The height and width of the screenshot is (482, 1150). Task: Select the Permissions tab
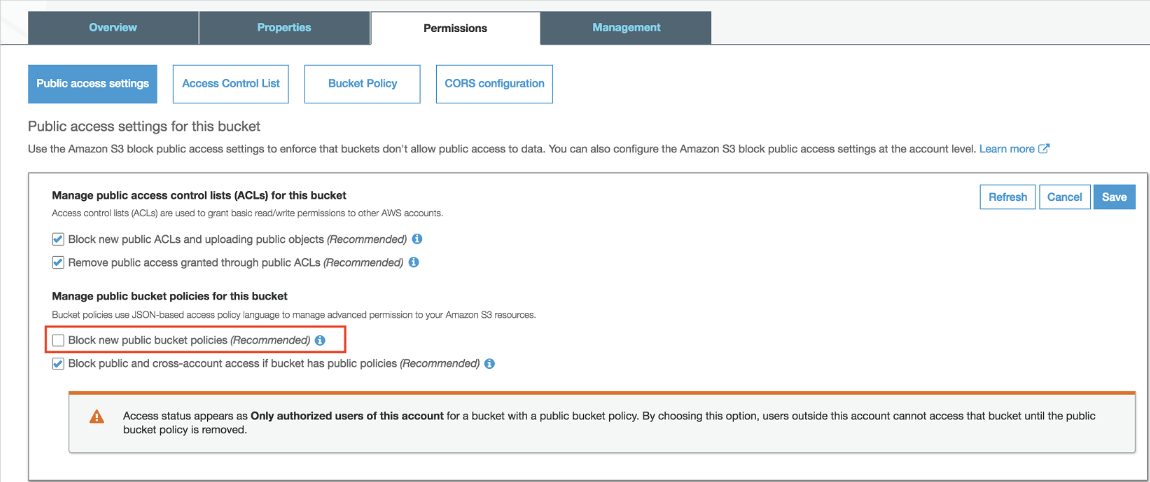tap(455, 28)
